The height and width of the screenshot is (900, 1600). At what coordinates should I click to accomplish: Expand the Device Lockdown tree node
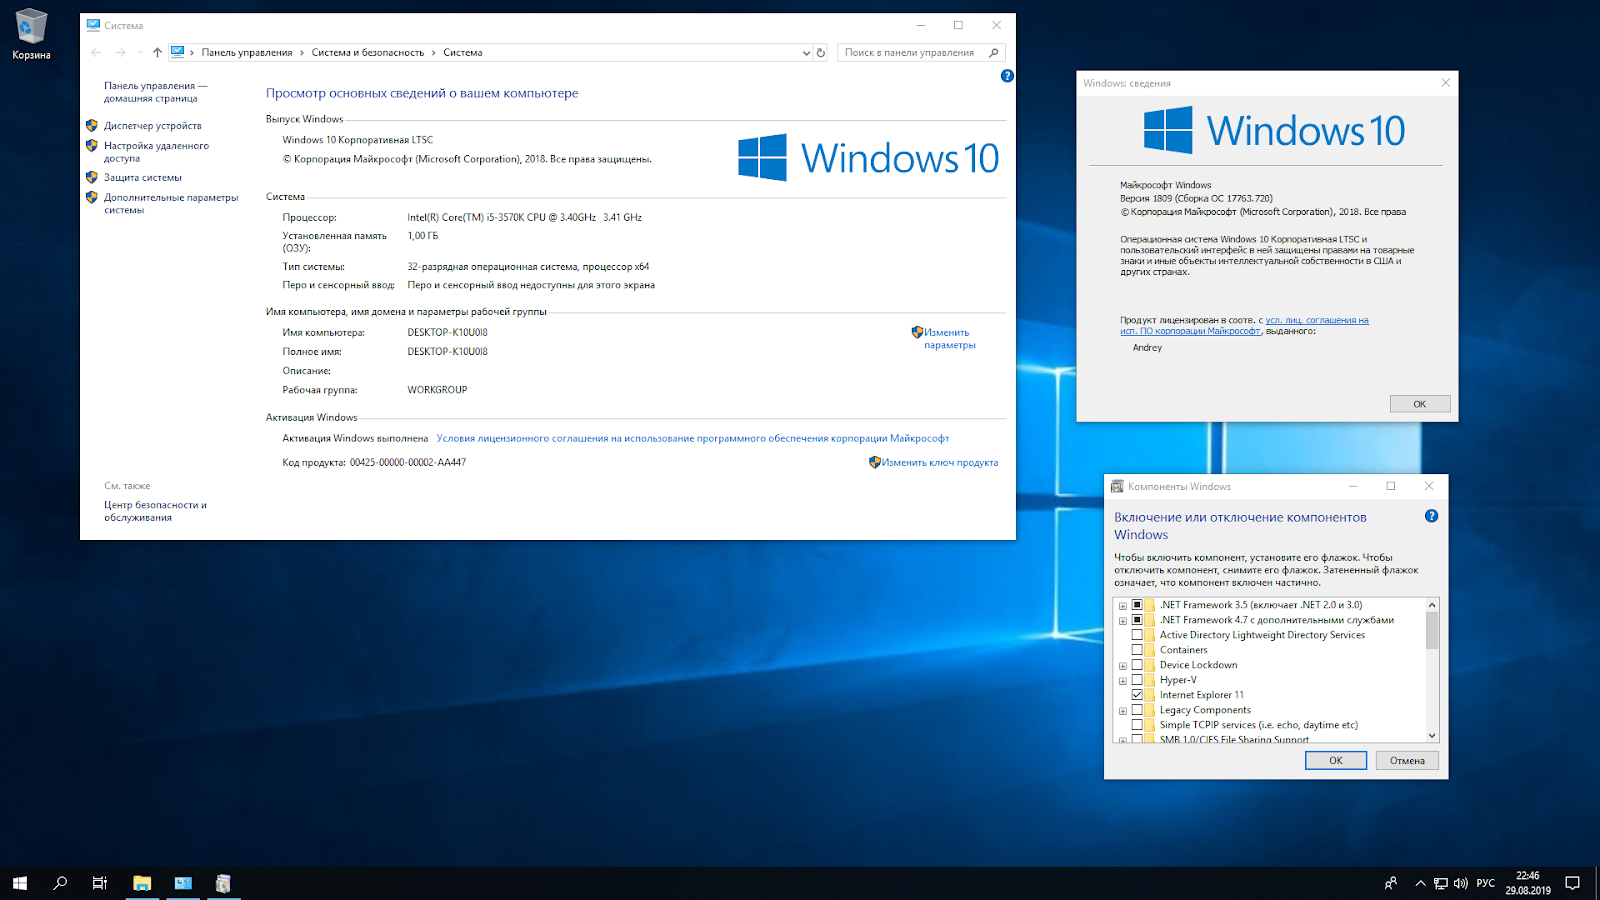(x=1123, y=666)
